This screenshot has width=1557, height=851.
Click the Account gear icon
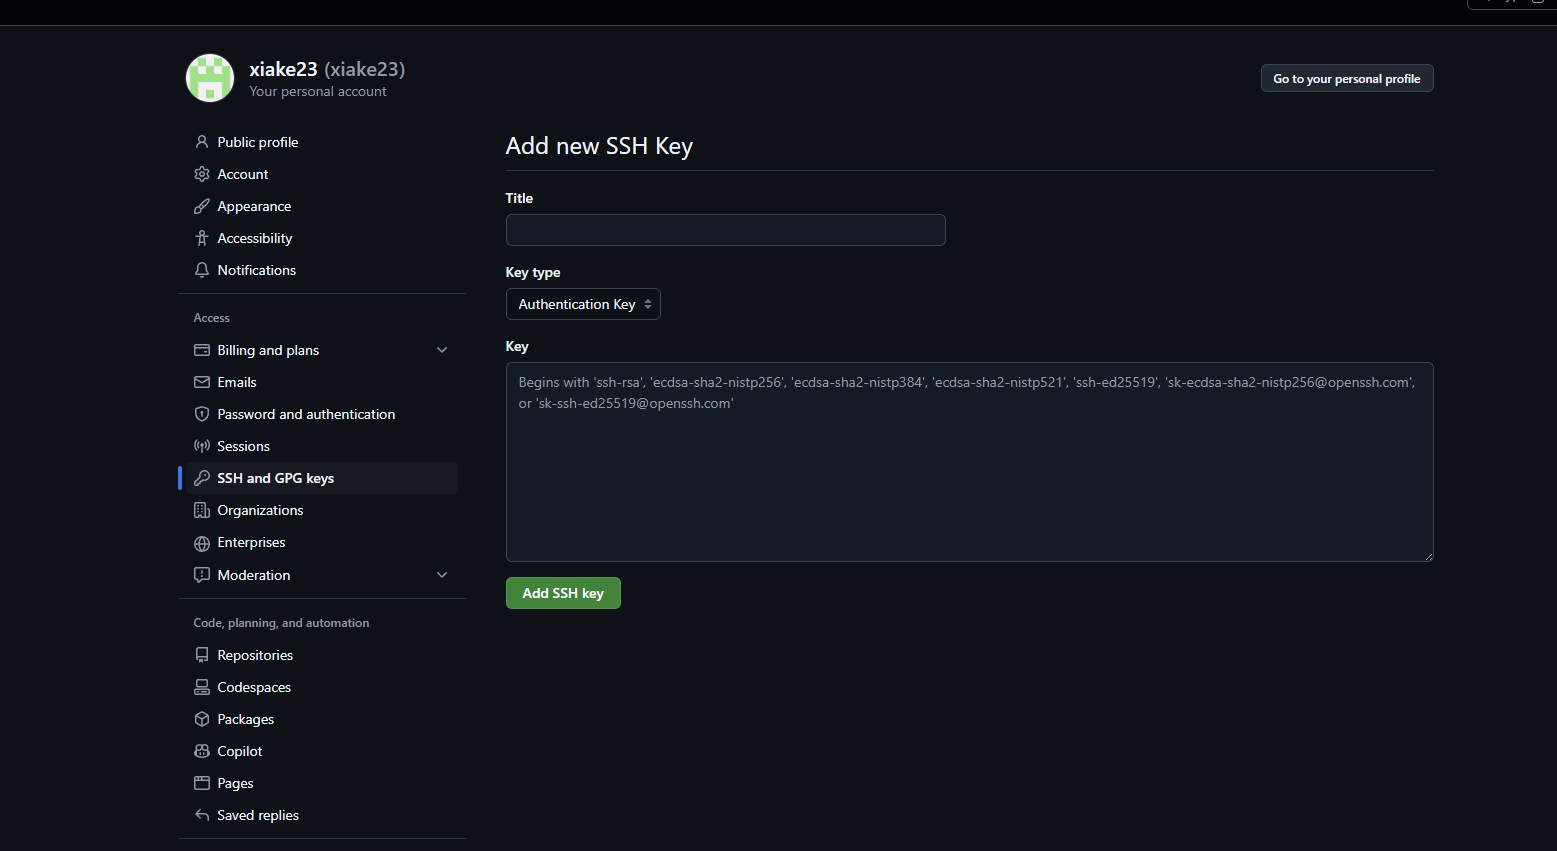[202, 174]
